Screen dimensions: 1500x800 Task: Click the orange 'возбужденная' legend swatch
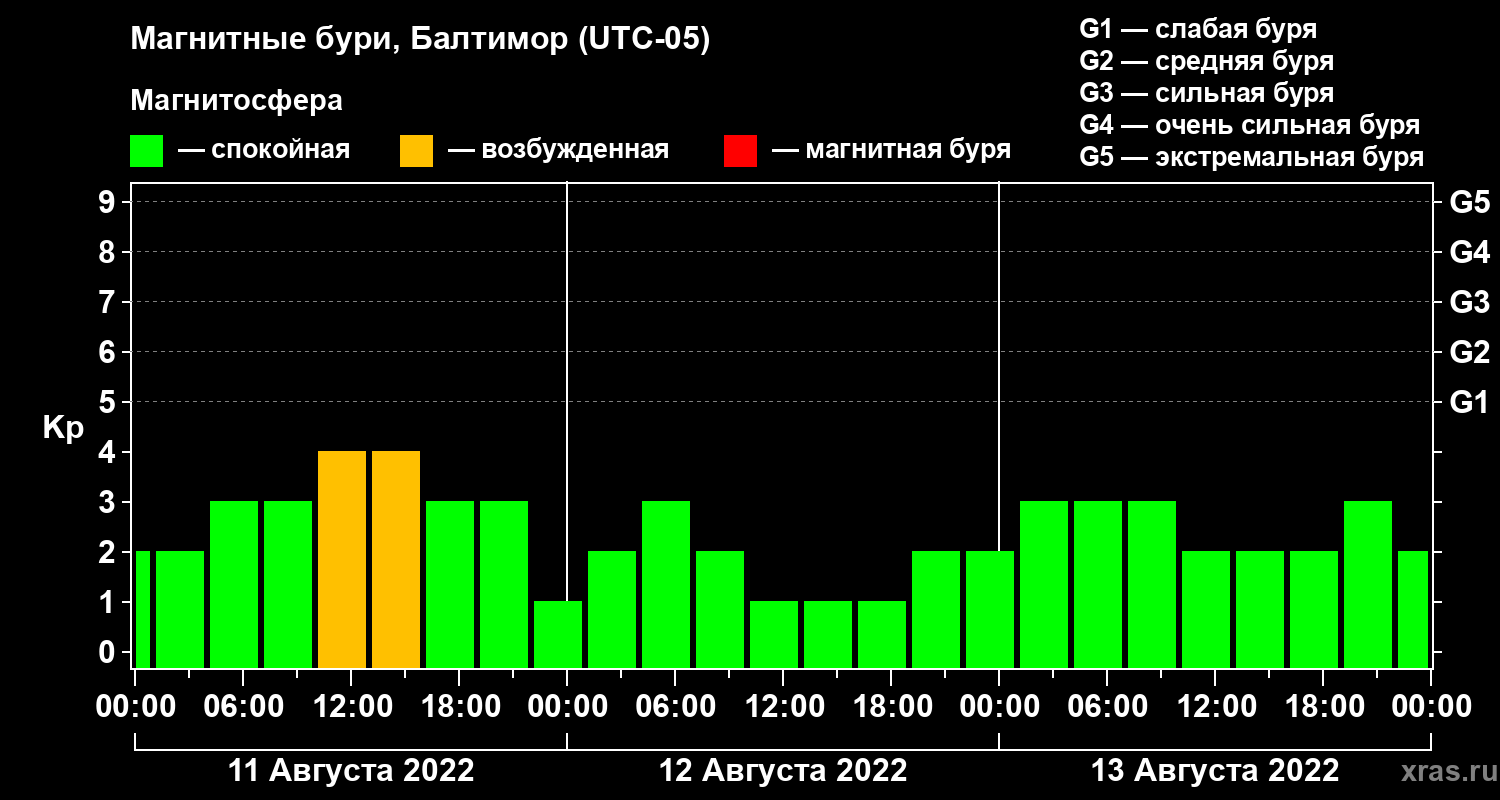416,151
